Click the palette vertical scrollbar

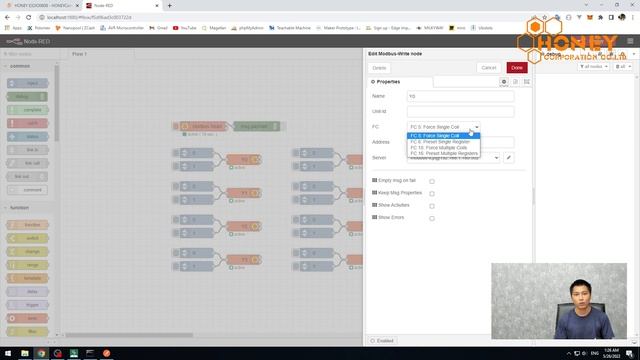click(57, 103)
